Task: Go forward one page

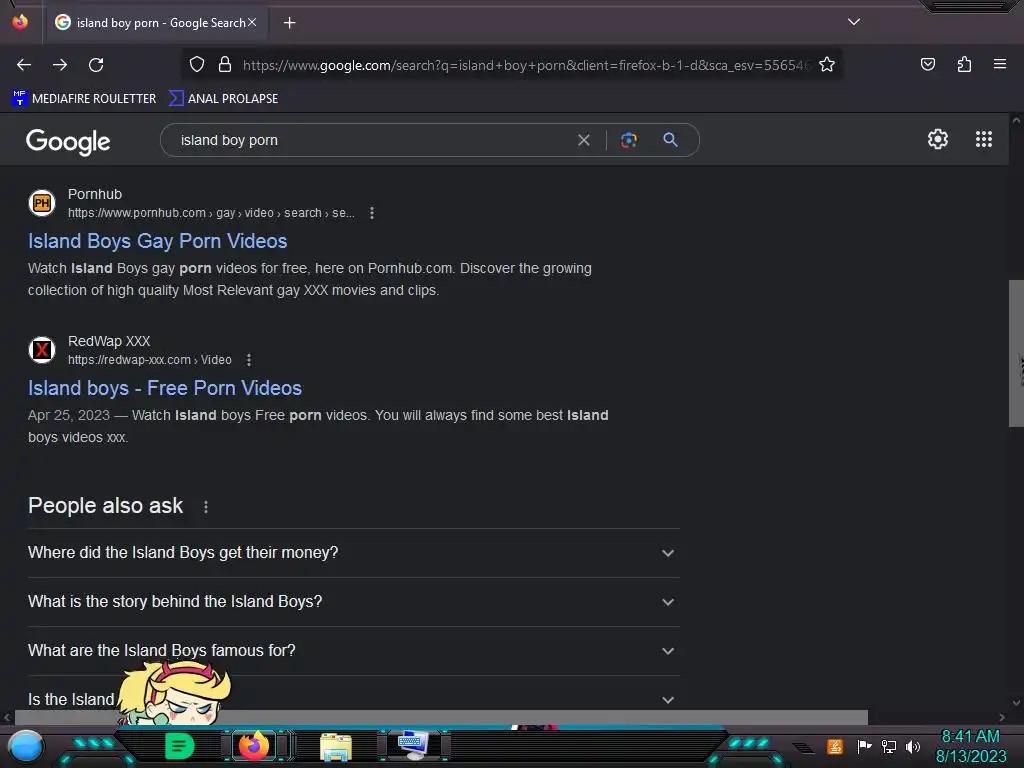Action: (60, 65)
